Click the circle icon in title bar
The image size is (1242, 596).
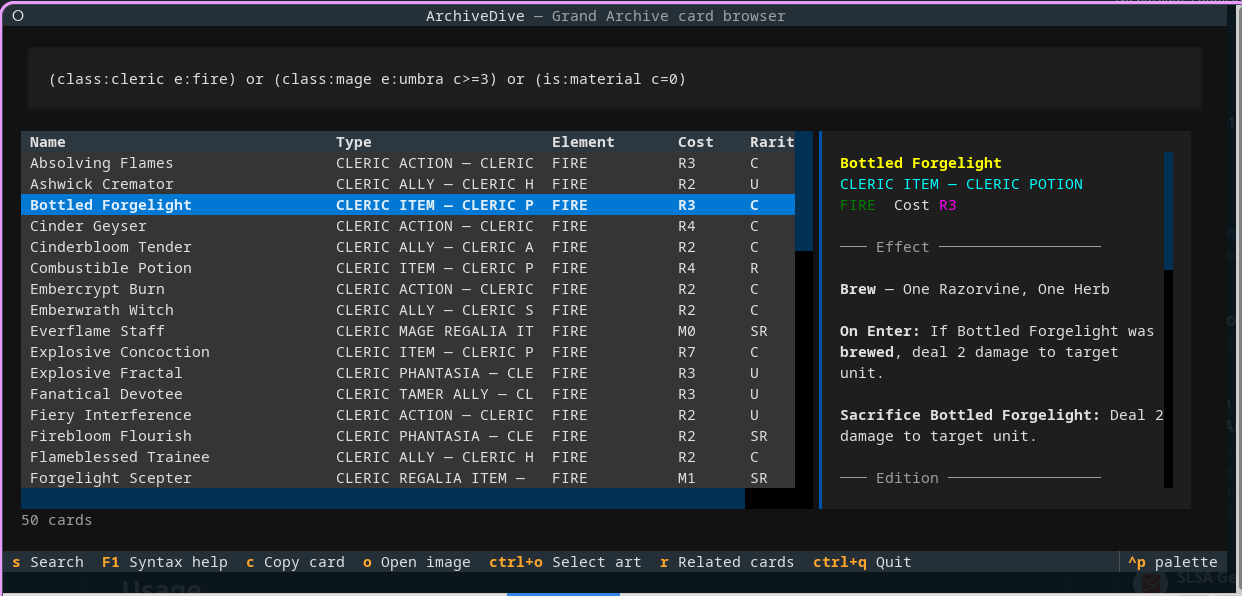18,16
